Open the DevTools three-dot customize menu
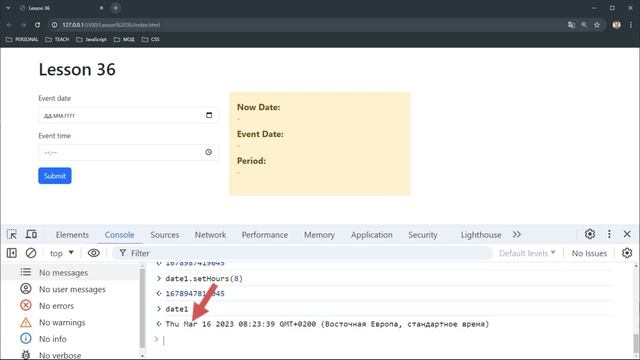640x360 pixels. [x=609, y=234]
